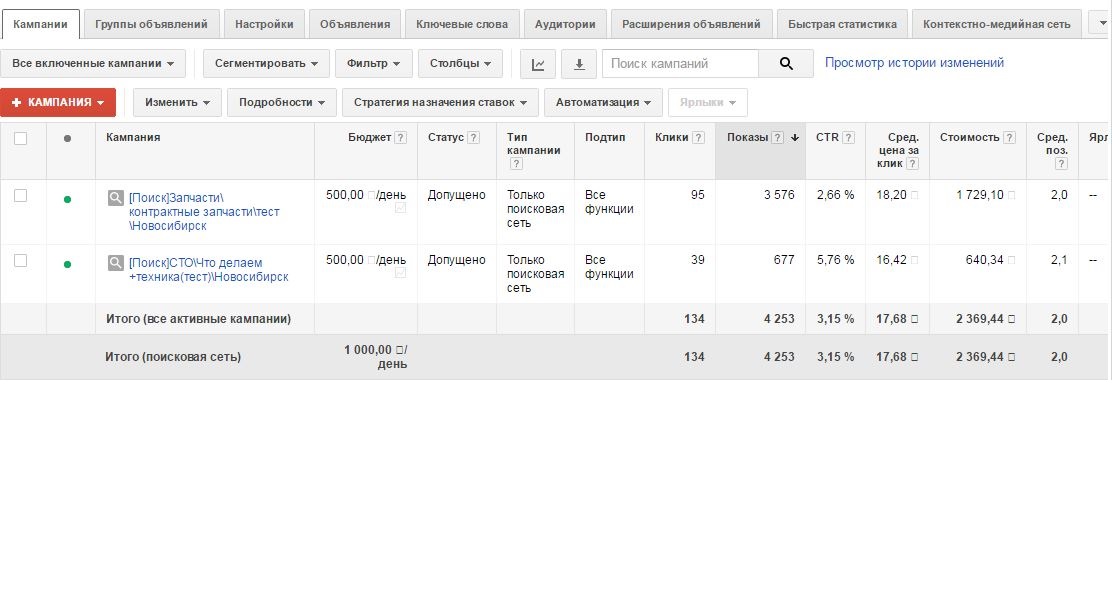Tick the select-all campaigns header checkbox

coord(21,138)
